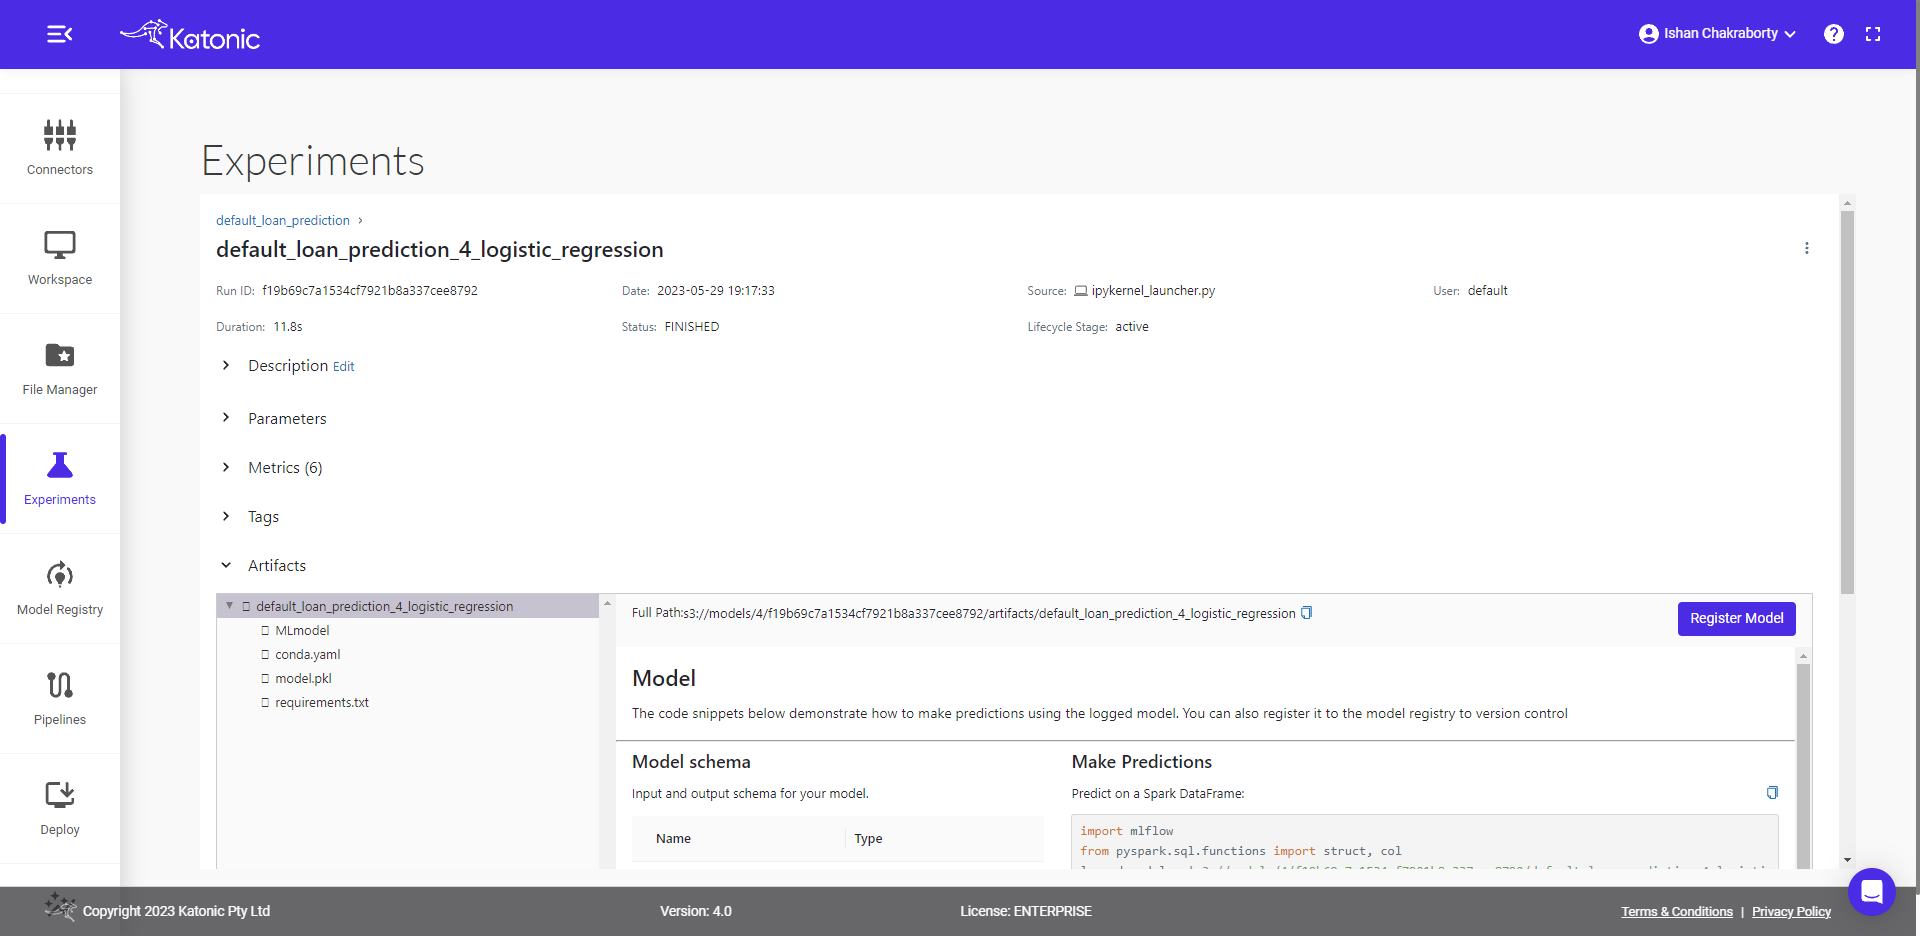Open the Model Registry section
1920x936 pixels.
60,588
